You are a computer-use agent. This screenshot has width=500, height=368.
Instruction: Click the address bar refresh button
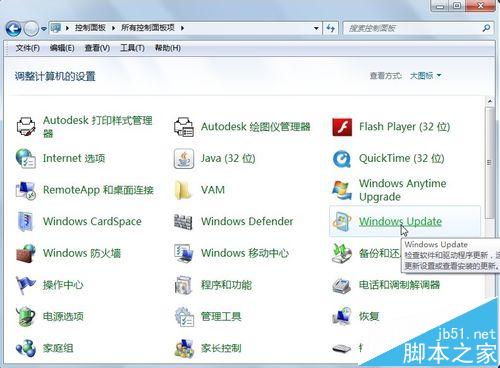(x=331, y=28)
